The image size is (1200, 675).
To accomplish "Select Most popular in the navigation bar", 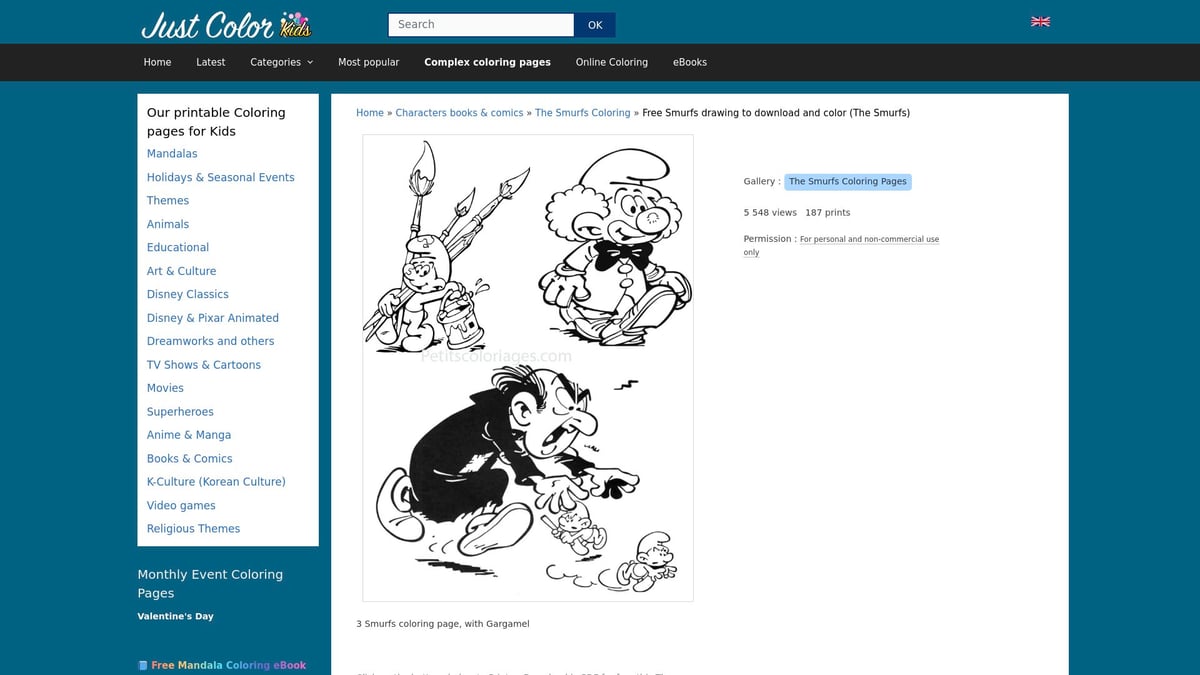I will click(368, 61).
